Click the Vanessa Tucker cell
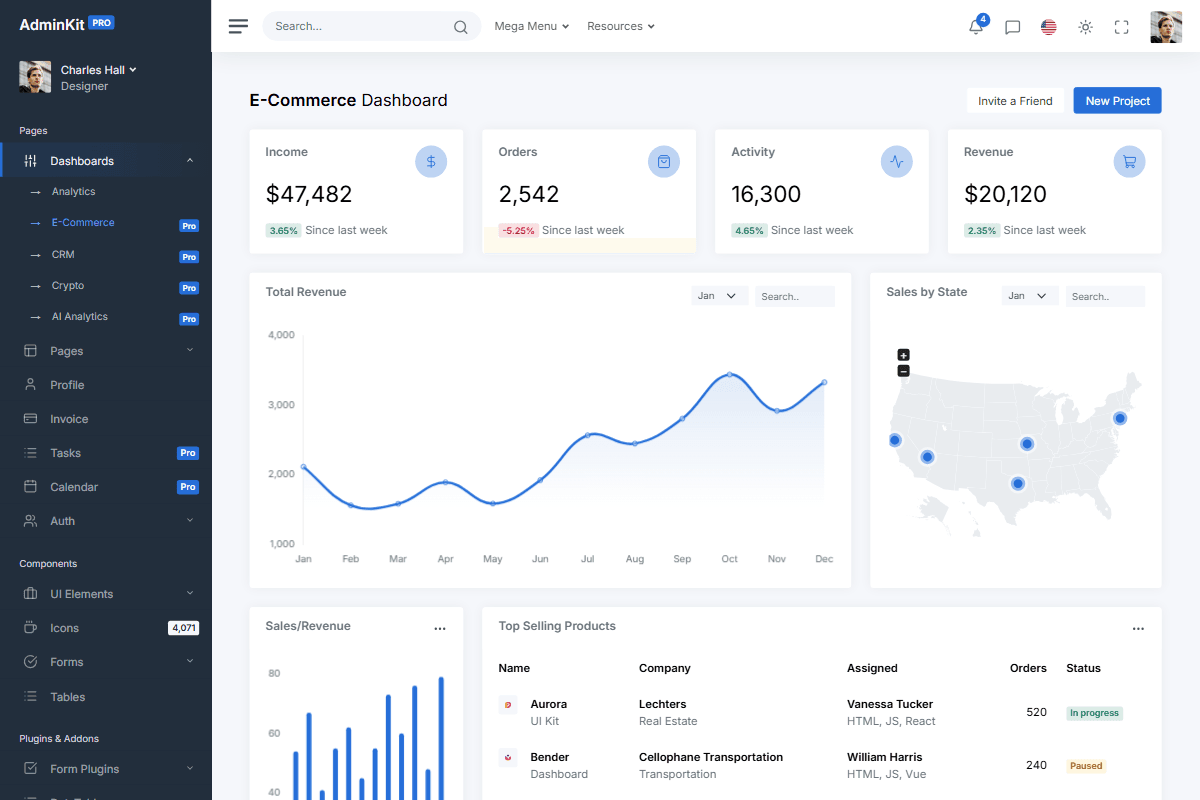Image resolution: width=1200 pixels, height=800 pixels. pos(890,704)
